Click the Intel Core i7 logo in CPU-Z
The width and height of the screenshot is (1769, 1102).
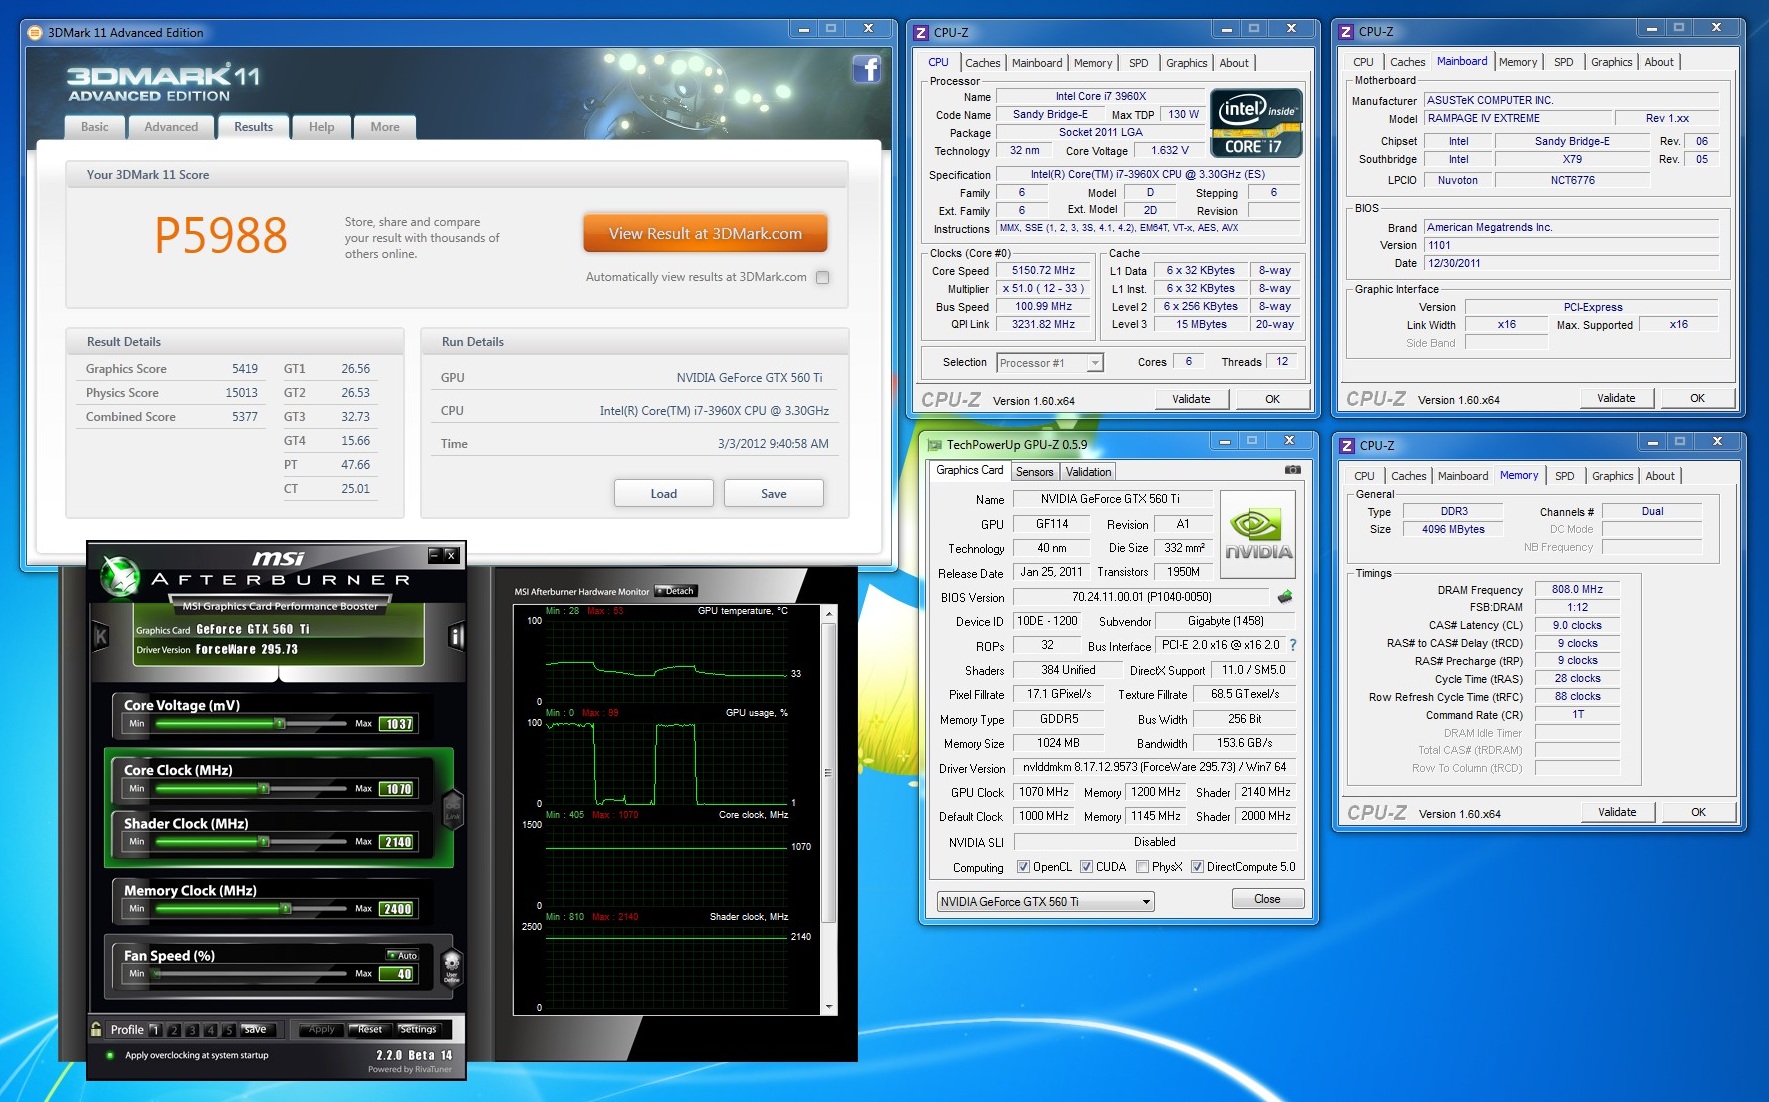point(1257,123)
